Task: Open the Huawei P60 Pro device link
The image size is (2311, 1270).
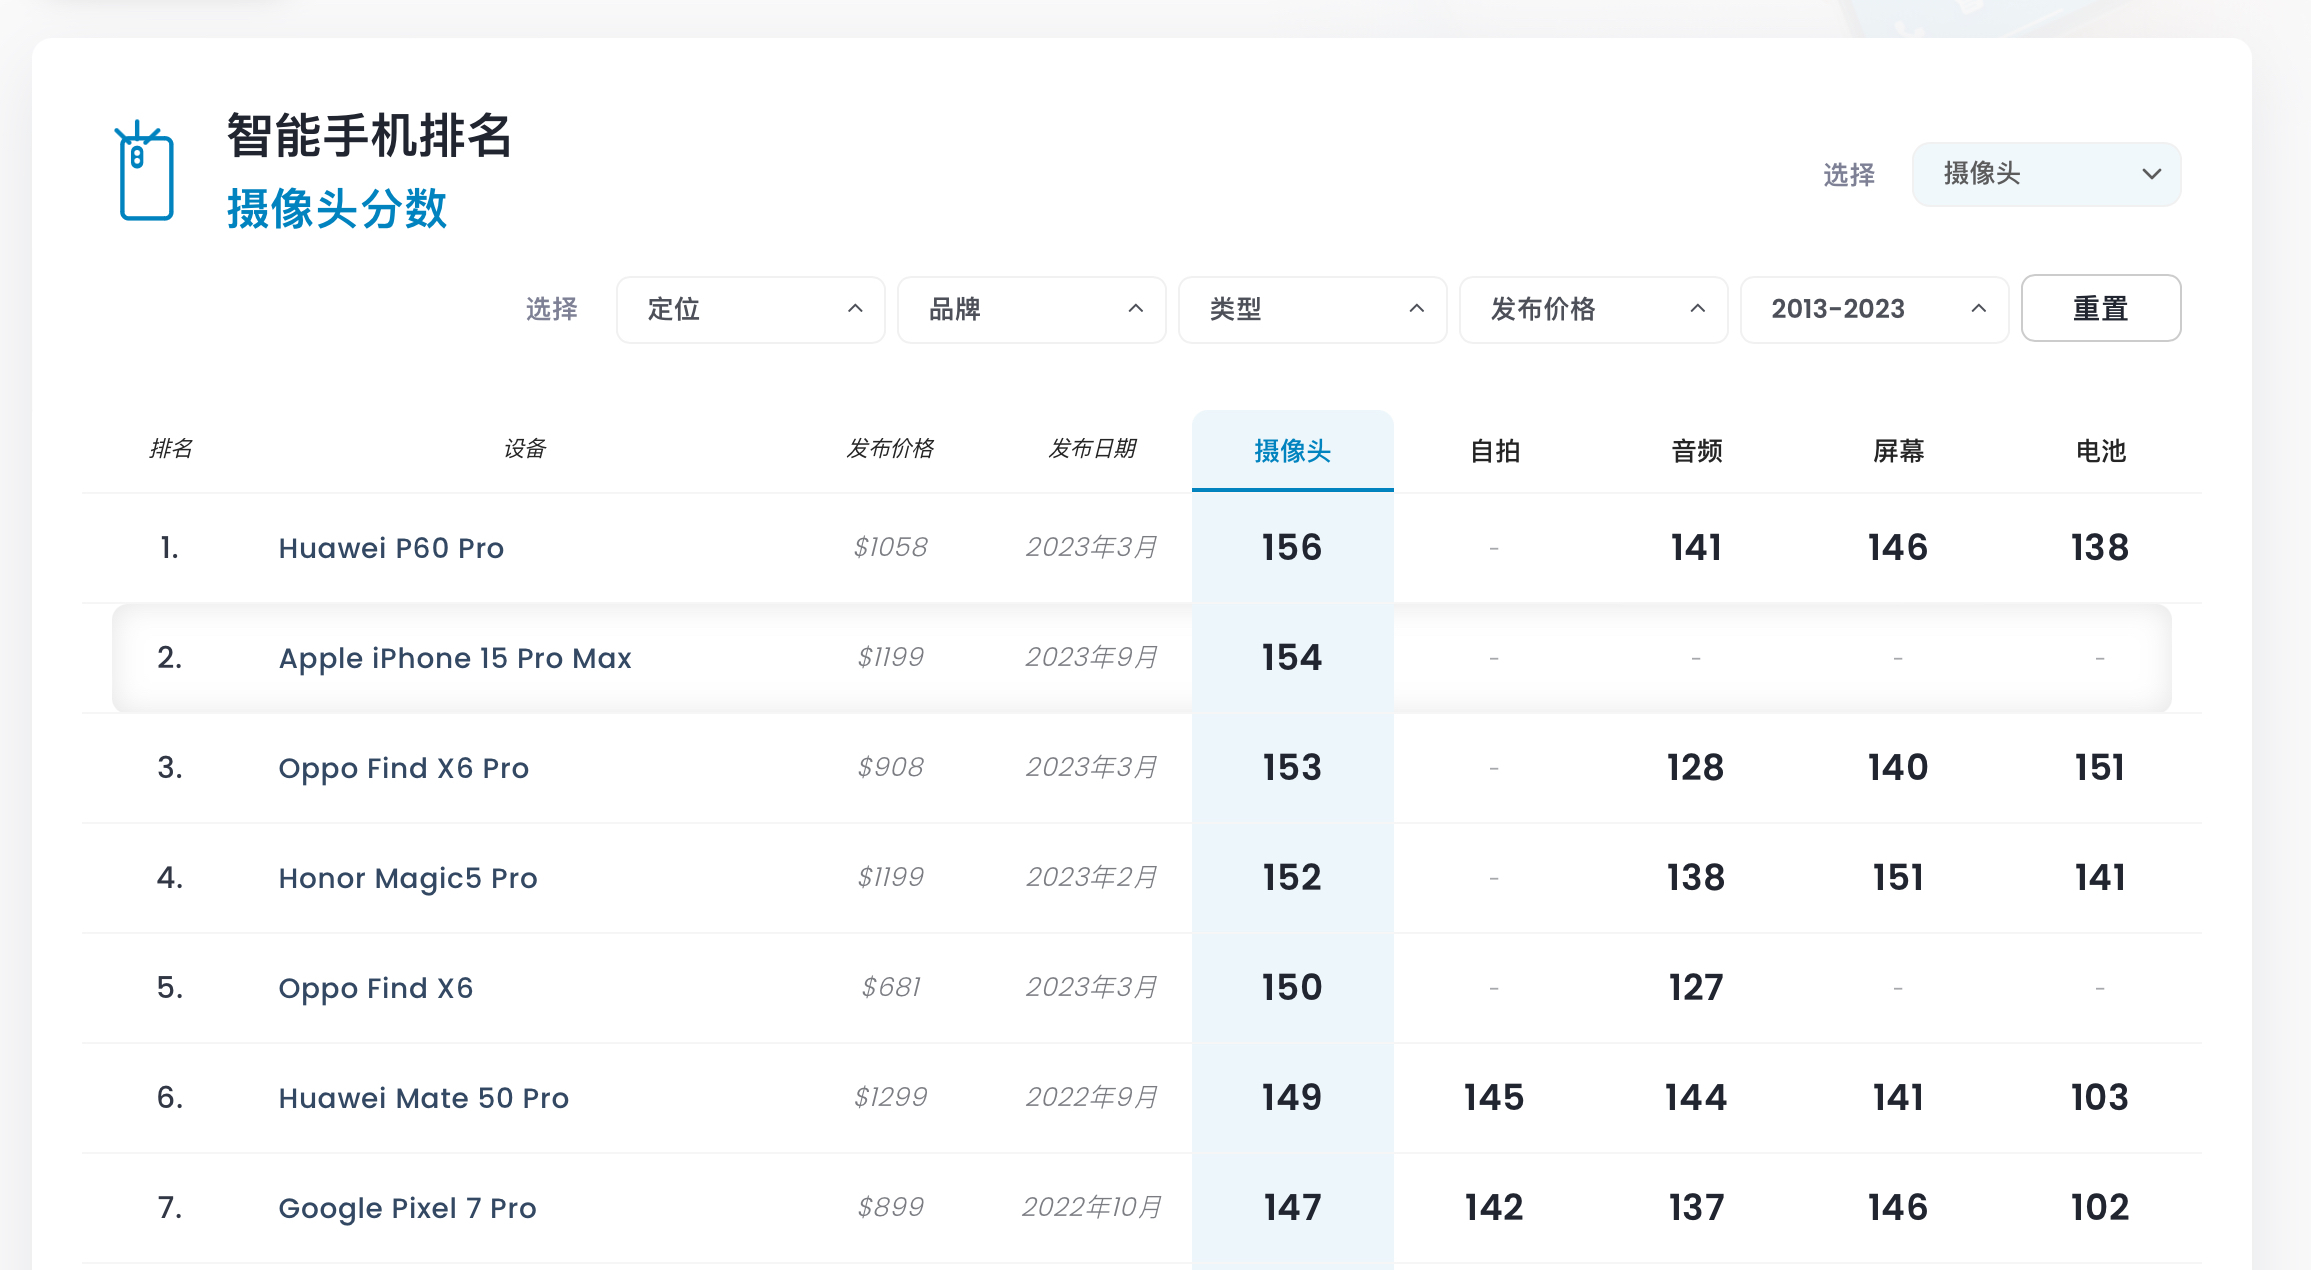Action: (x=391, y=548)
